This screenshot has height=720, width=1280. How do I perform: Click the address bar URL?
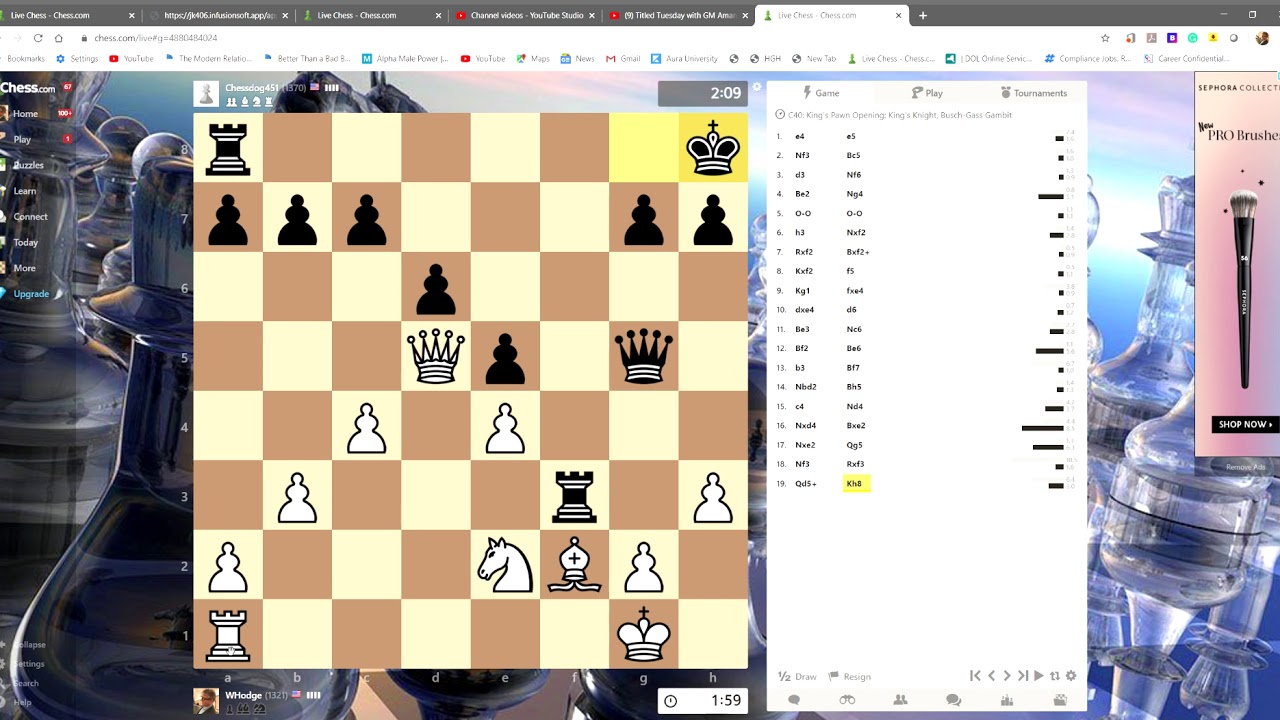tap(156, 38)
